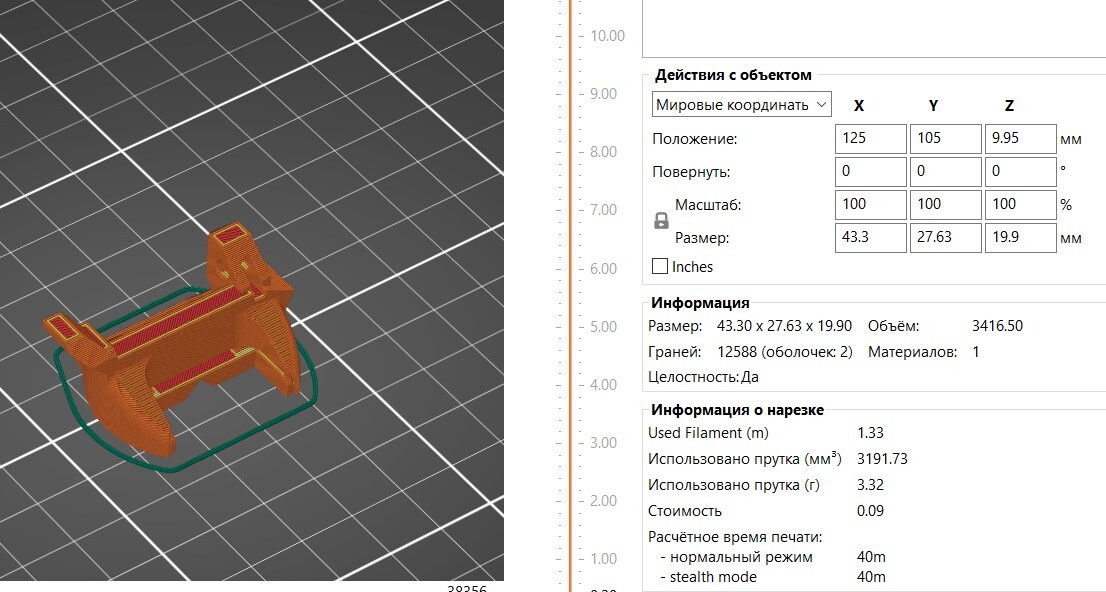
Task: Click the size field showing 27.63
Action: click(945, 237)
